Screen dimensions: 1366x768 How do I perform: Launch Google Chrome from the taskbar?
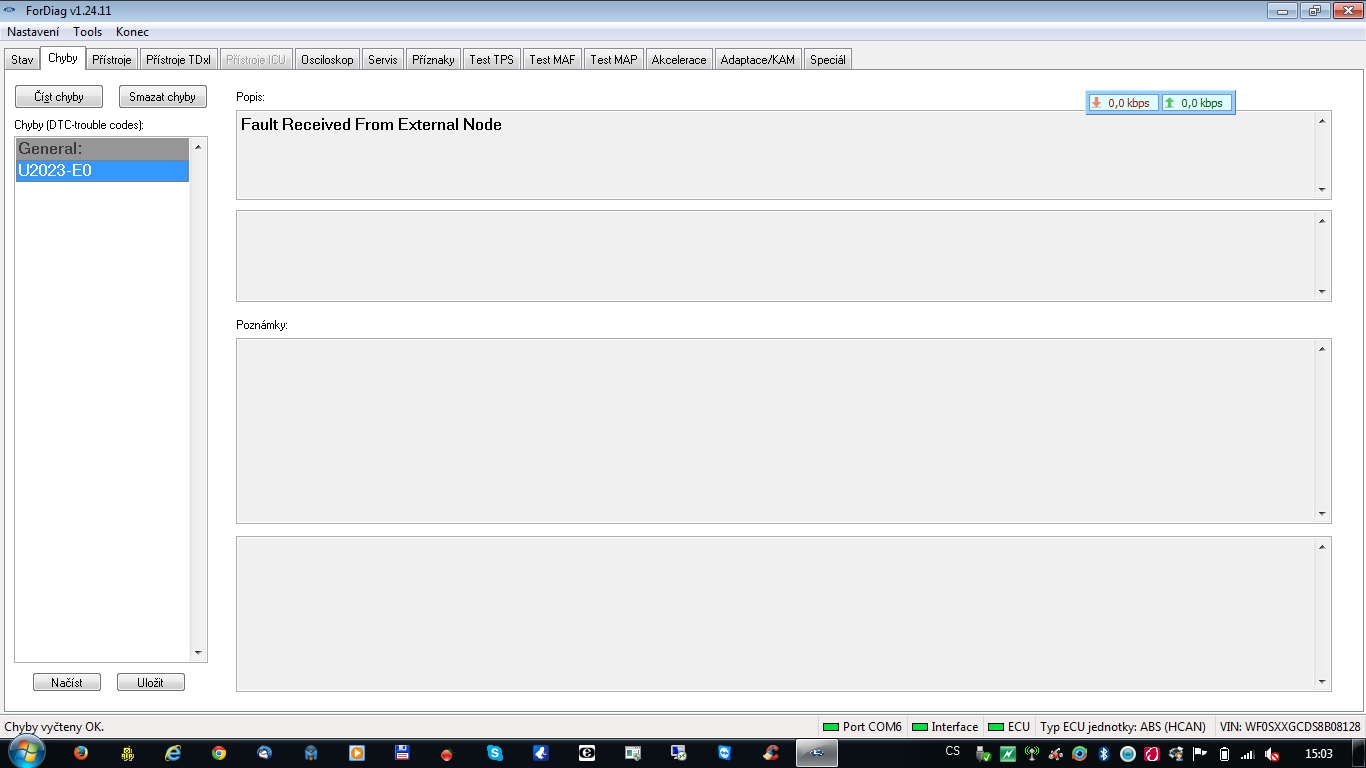219,753
